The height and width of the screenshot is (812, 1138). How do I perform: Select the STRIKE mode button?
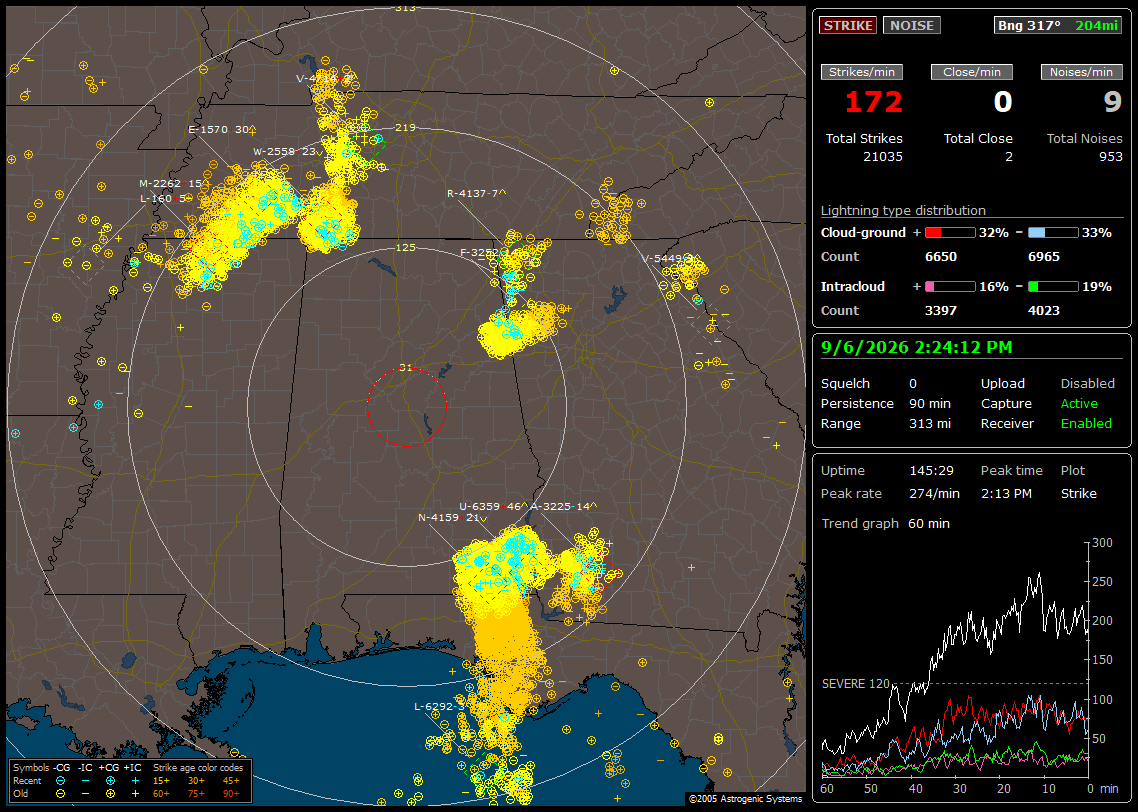click(848, 25)
